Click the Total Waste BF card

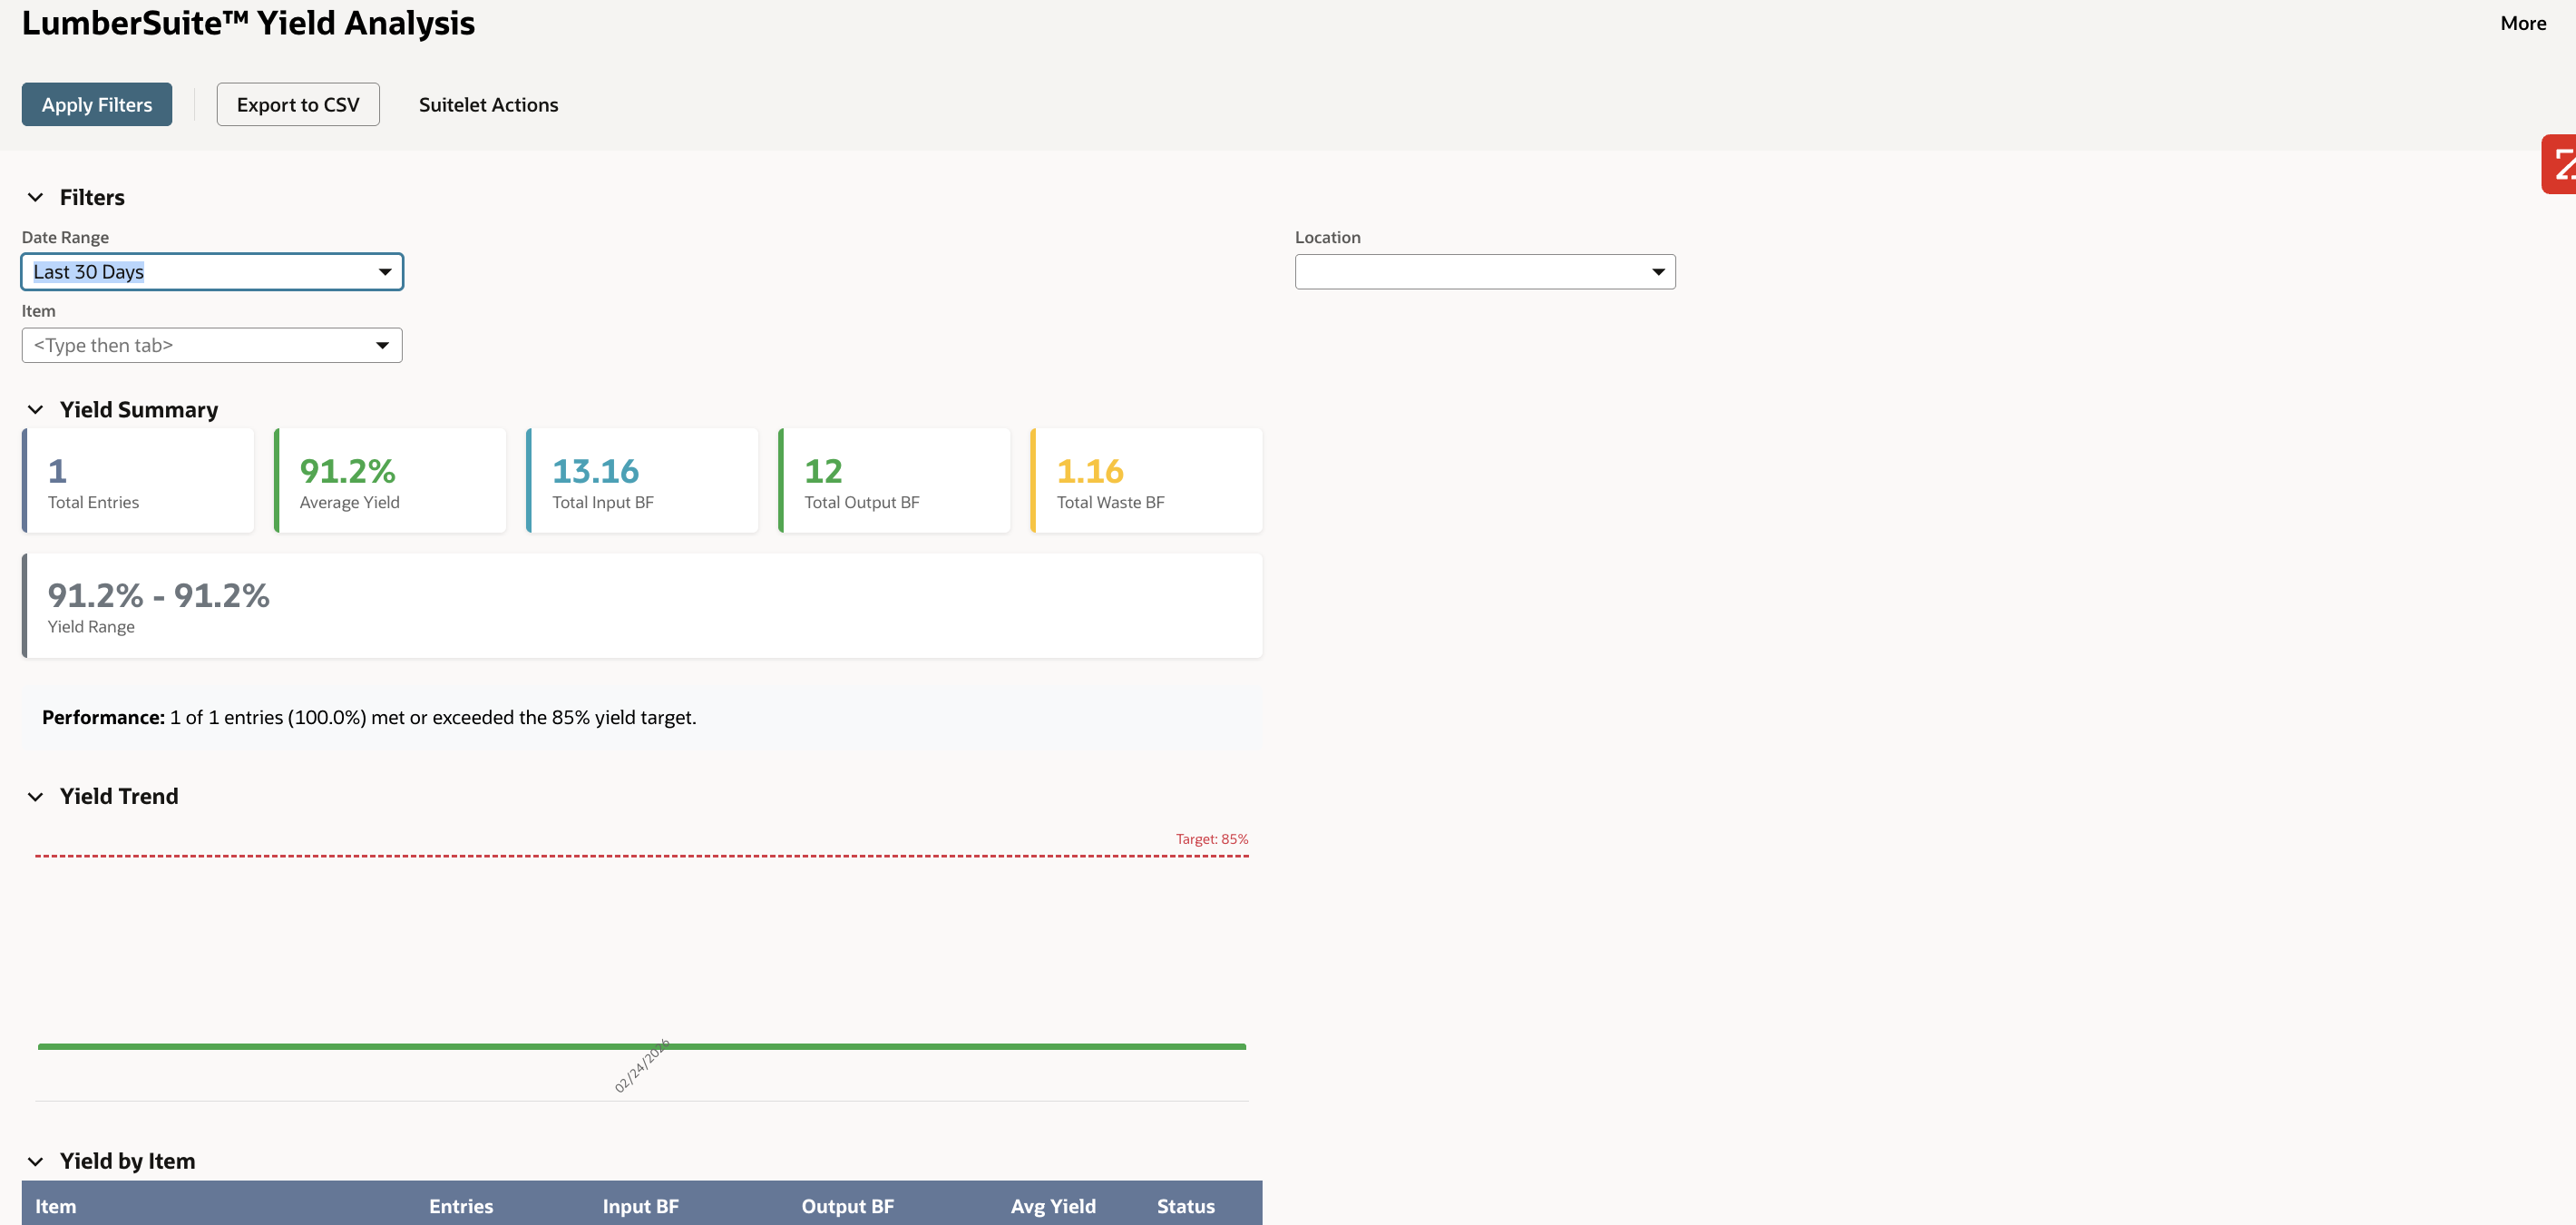(x=1146, y=480)
